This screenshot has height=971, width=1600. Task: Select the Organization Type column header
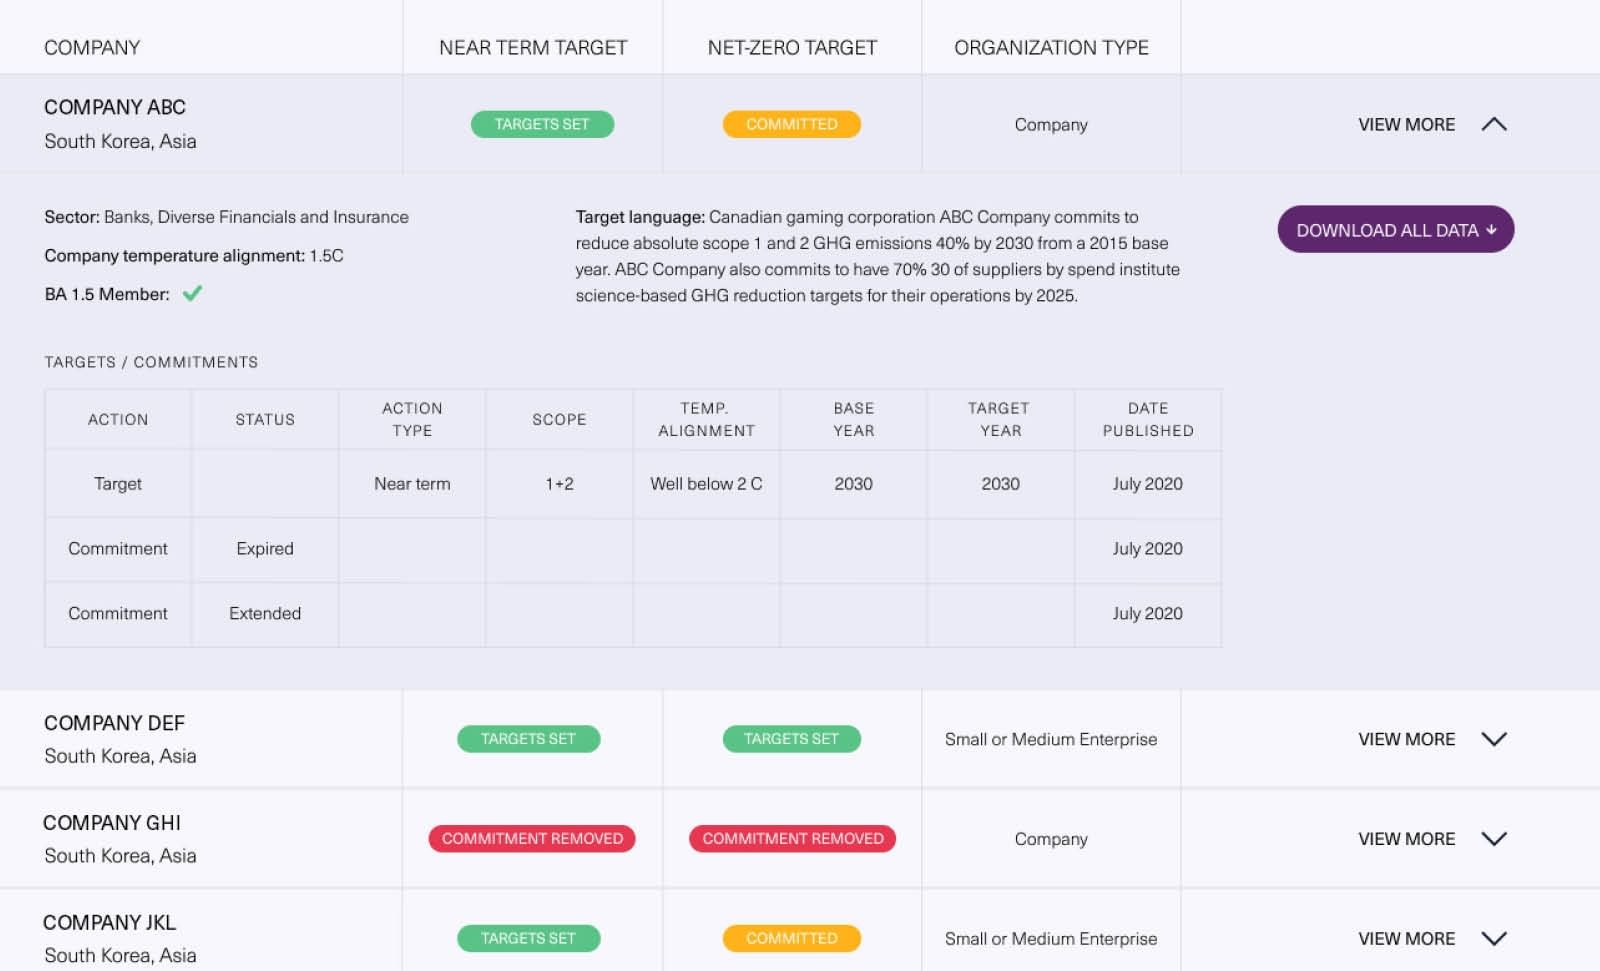pyautogui.click(x=1051, y=47)
